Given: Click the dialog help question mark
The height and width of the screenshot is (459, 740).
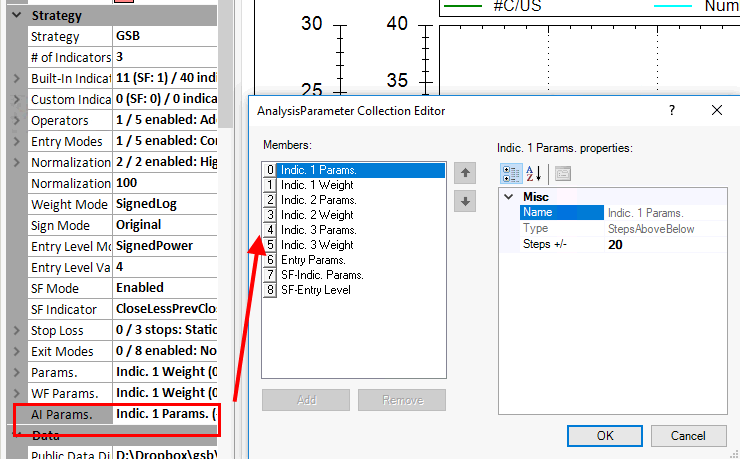Looking at the screenshot, I should pos(672,110).
